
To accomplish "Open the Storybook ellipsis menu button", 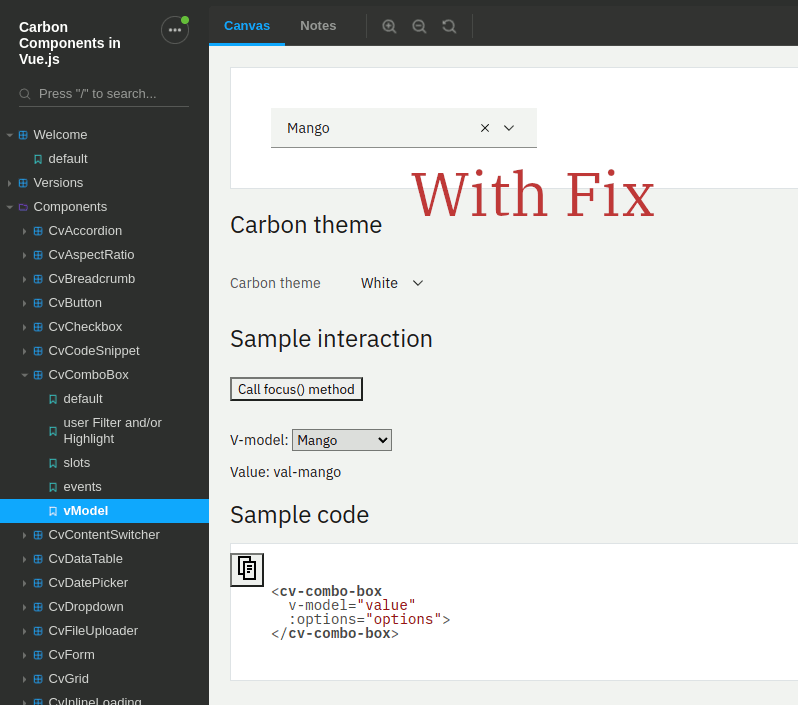I will tap(175, 30).
